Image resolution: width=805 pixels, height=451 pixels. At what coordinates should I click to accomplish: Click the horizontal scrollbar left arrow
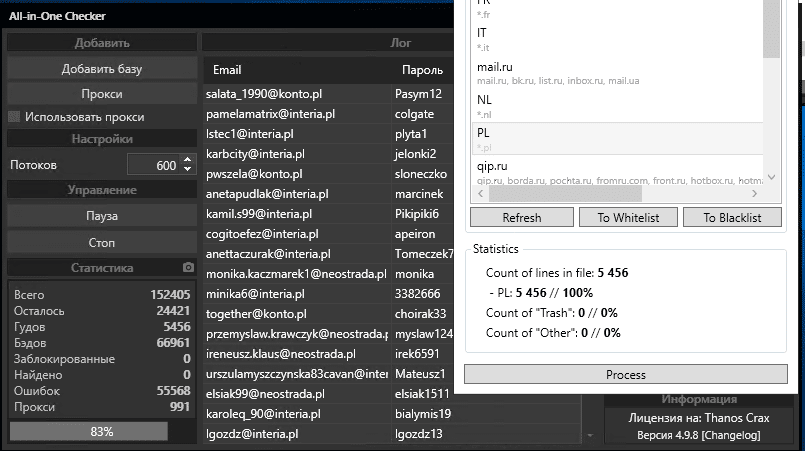click(481, 194)
